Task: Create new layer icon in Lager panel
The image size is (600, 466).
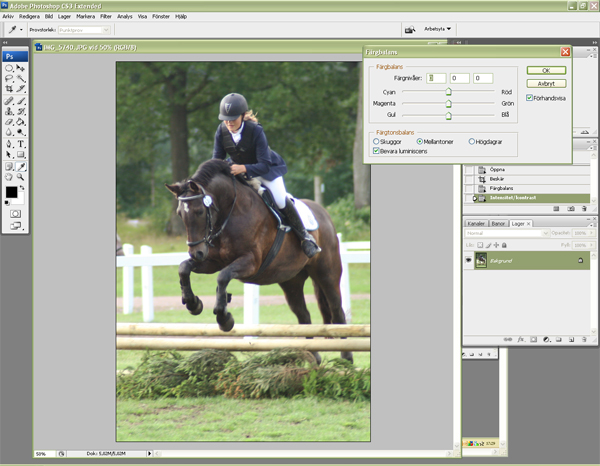Action: pyautogui.click(x=571, y=339)
